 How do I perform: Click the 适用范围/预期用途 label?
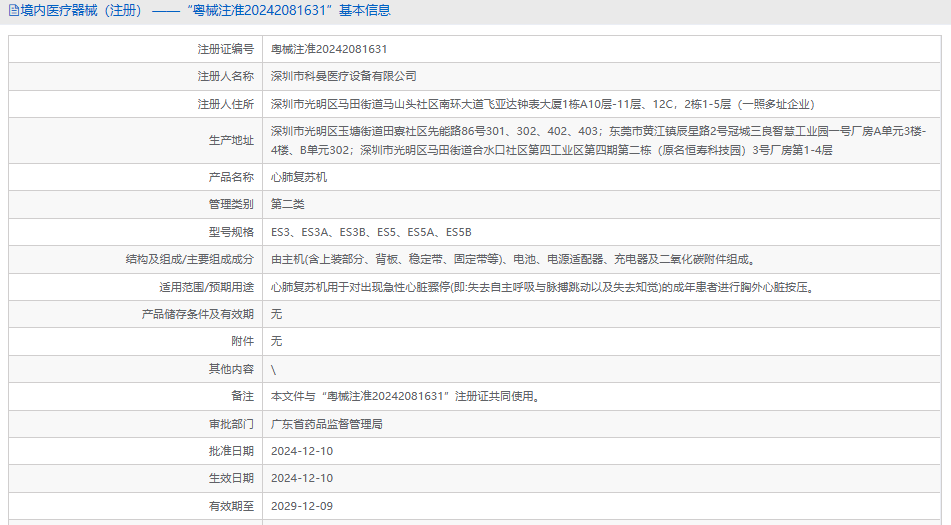206,287
